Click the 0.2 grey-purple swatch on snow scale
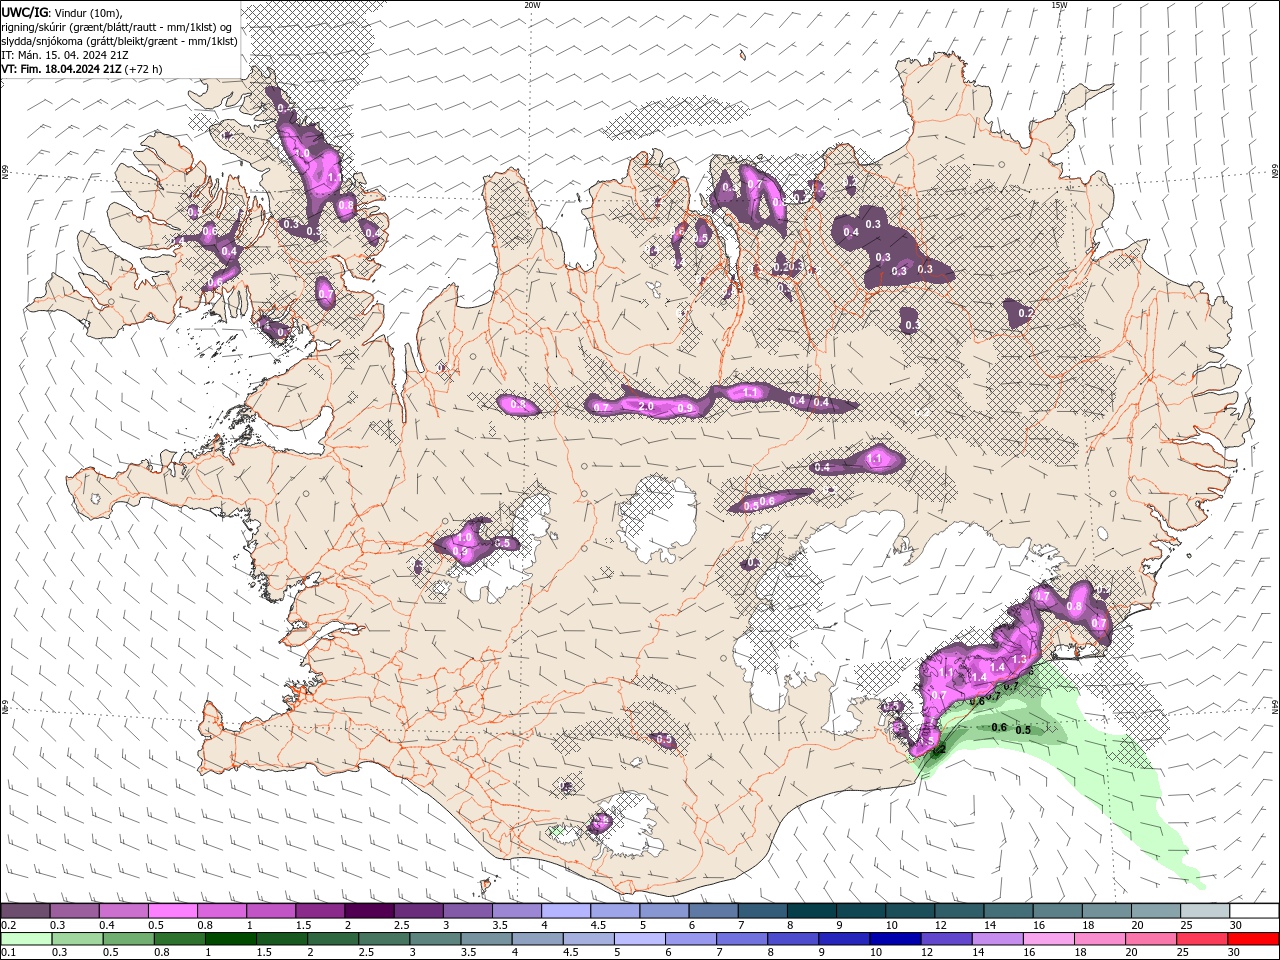The width and height of the screenshot is (1280, 960). point(25,911)
